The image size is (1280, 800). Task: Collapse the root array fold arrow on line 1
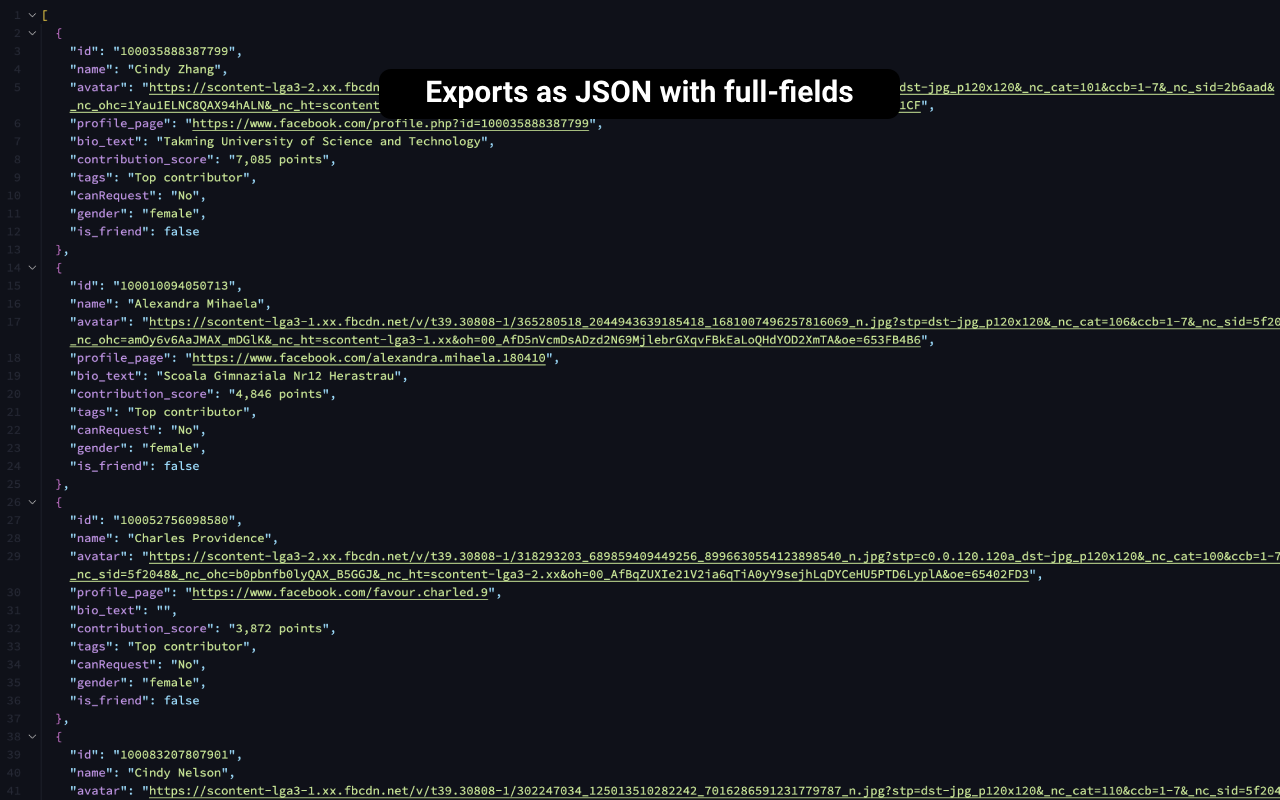point(32,15)
